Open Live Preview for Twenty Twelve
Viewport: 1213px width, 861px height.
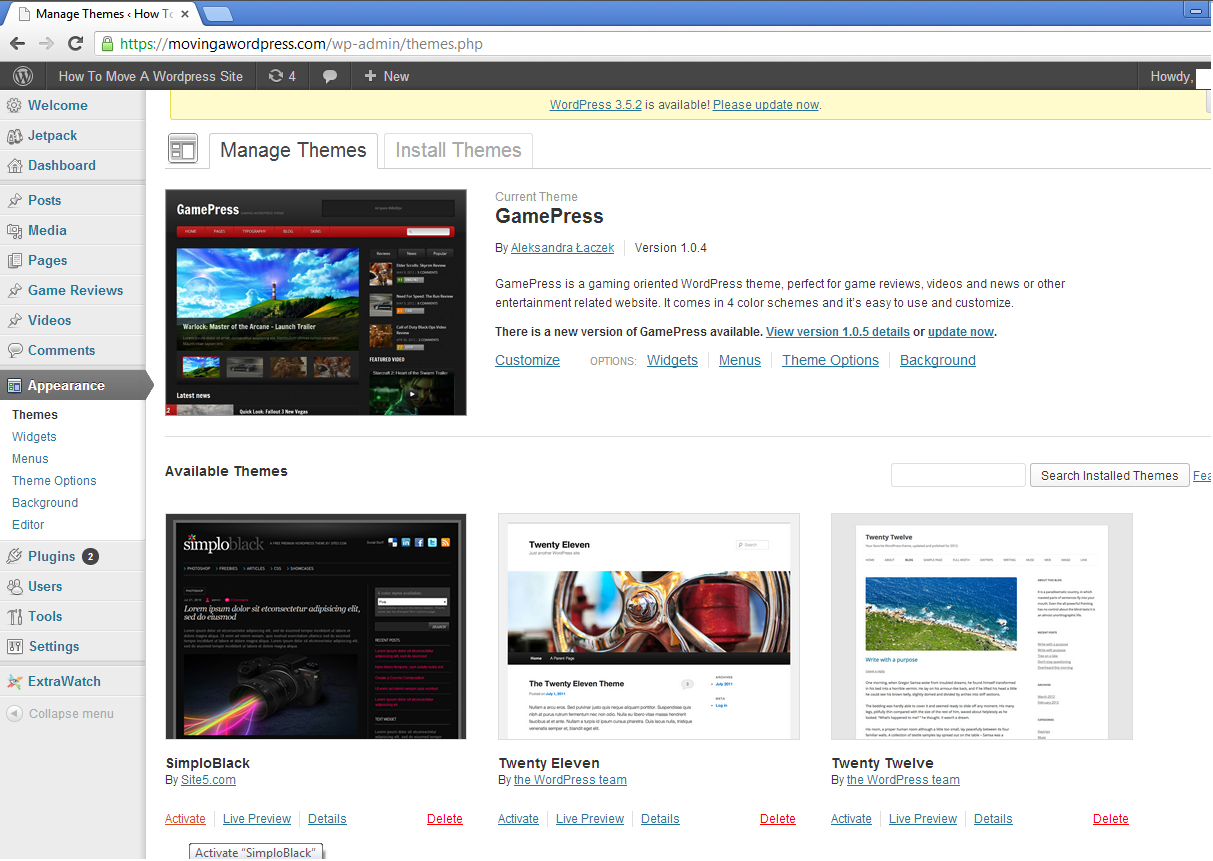pyautogui.click(x=923, y=818)
